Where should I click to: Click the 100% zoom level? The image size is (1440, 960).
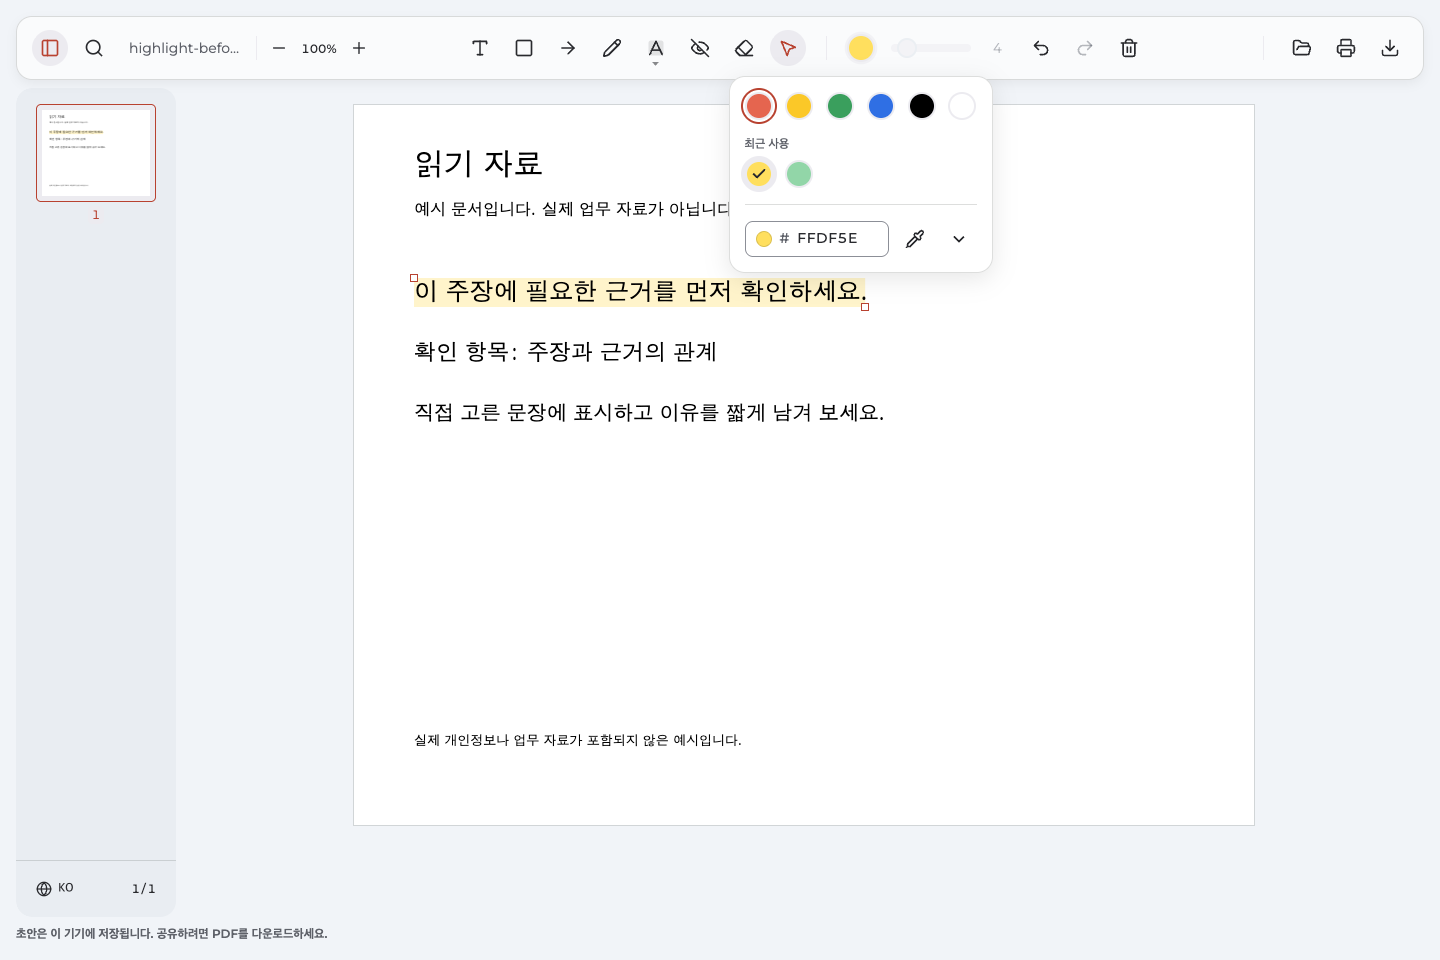click(x=319, y=48)
